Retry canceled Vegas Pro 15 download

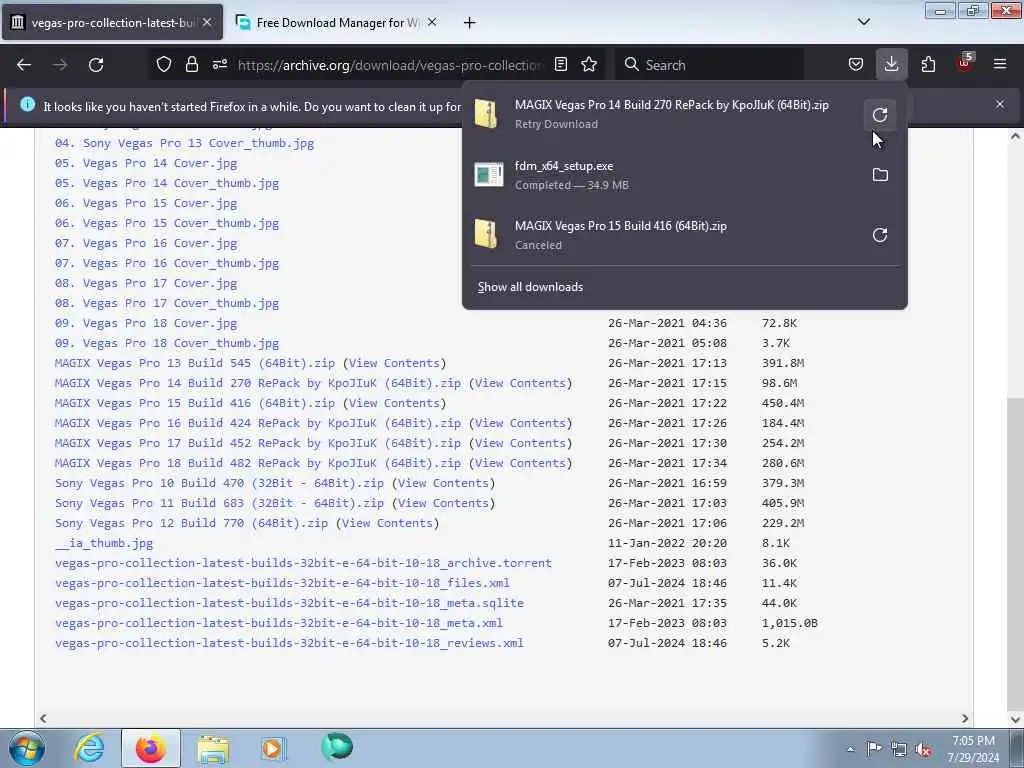point(880,235)
